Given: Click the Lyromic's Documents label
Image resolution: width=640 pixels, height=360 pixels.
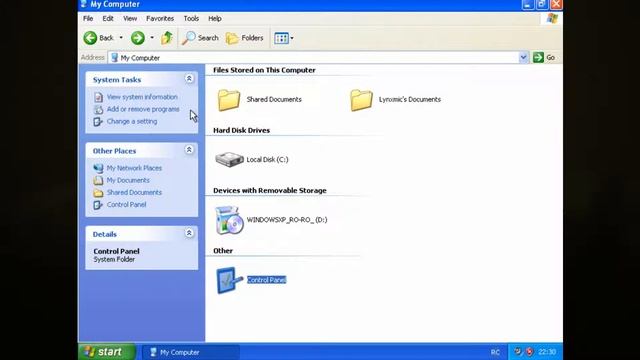Looking at the screenshot, I should point(410,99).
